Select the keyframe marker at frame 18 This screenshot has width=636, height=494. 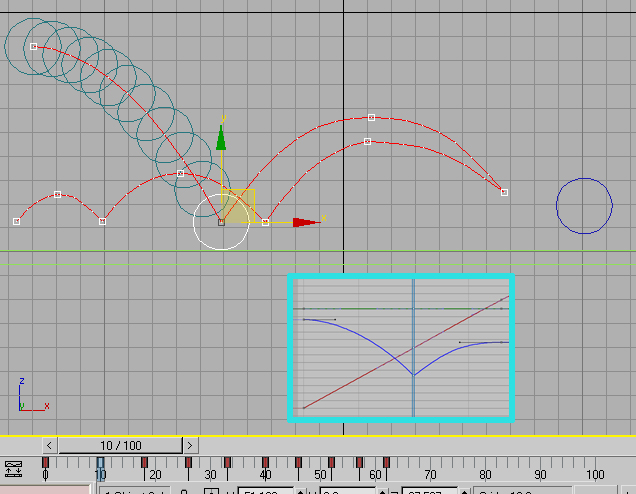[x=144, y=463]
